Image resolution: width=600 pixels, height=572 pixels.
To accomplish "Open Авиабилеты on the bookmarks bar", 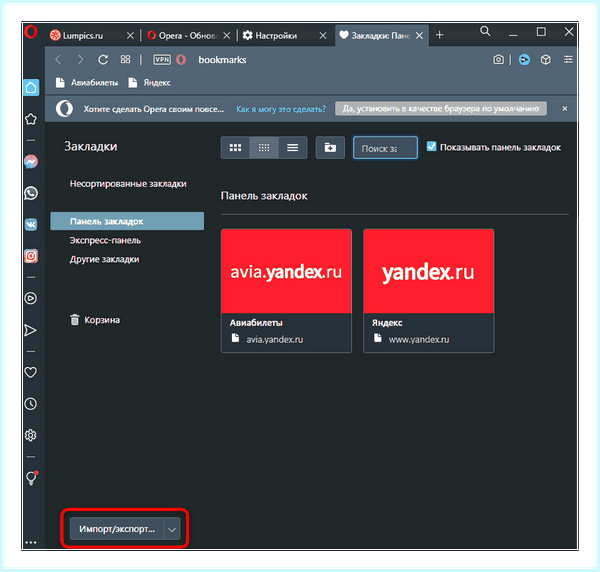I will [87, 83].
